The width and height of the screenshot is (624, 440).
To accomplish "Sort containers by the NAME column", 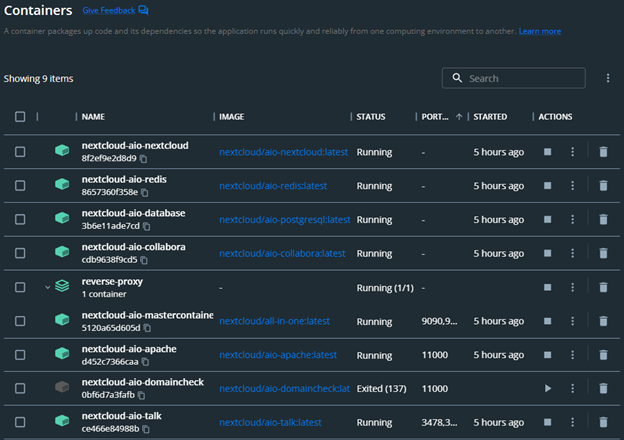I will [x=93, y=117].
